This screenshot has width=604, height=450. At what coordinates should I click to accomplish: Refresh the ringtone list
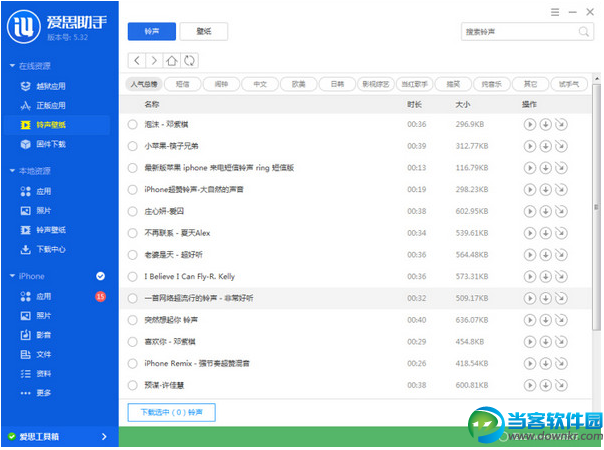coord(189,60)
